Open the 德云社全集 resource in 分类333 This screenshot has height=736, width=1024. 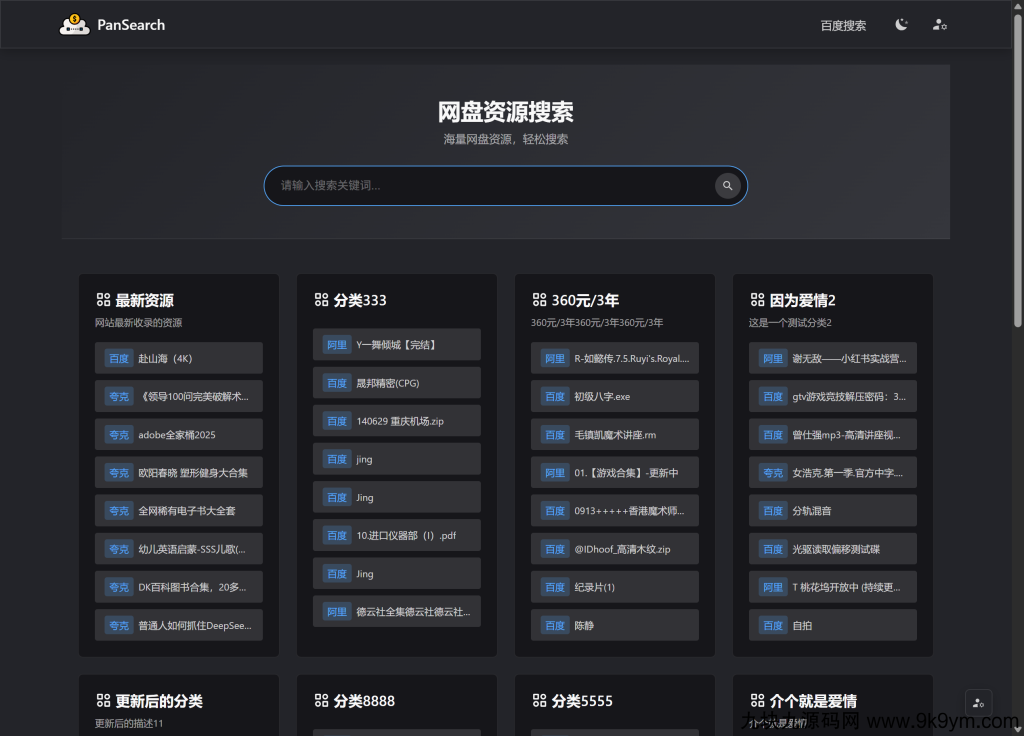(x=396, y=611)
